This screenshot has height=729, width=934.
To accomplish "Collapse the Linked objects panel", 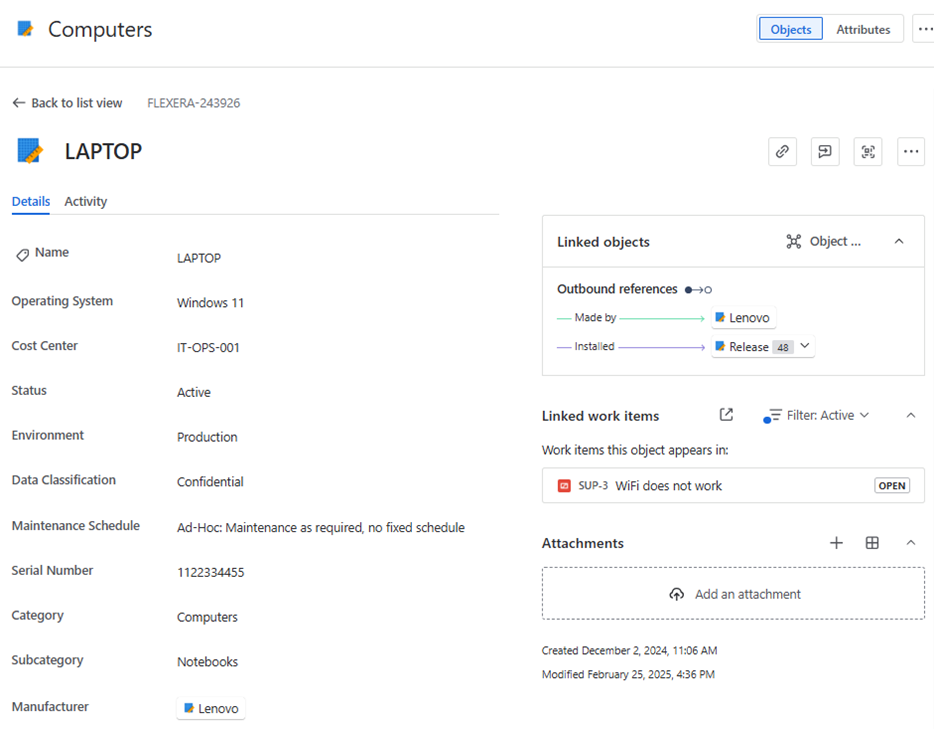I will (x=898, y=241).
